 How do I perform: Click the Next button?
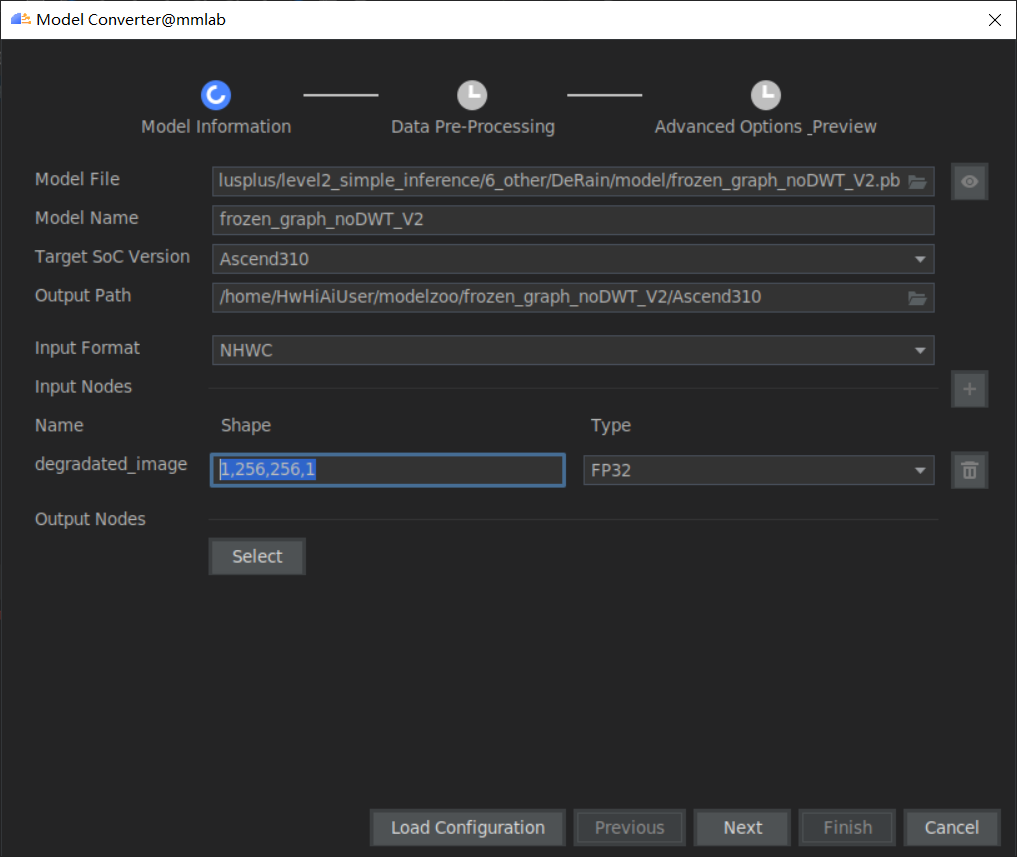(x=743, y=828)
